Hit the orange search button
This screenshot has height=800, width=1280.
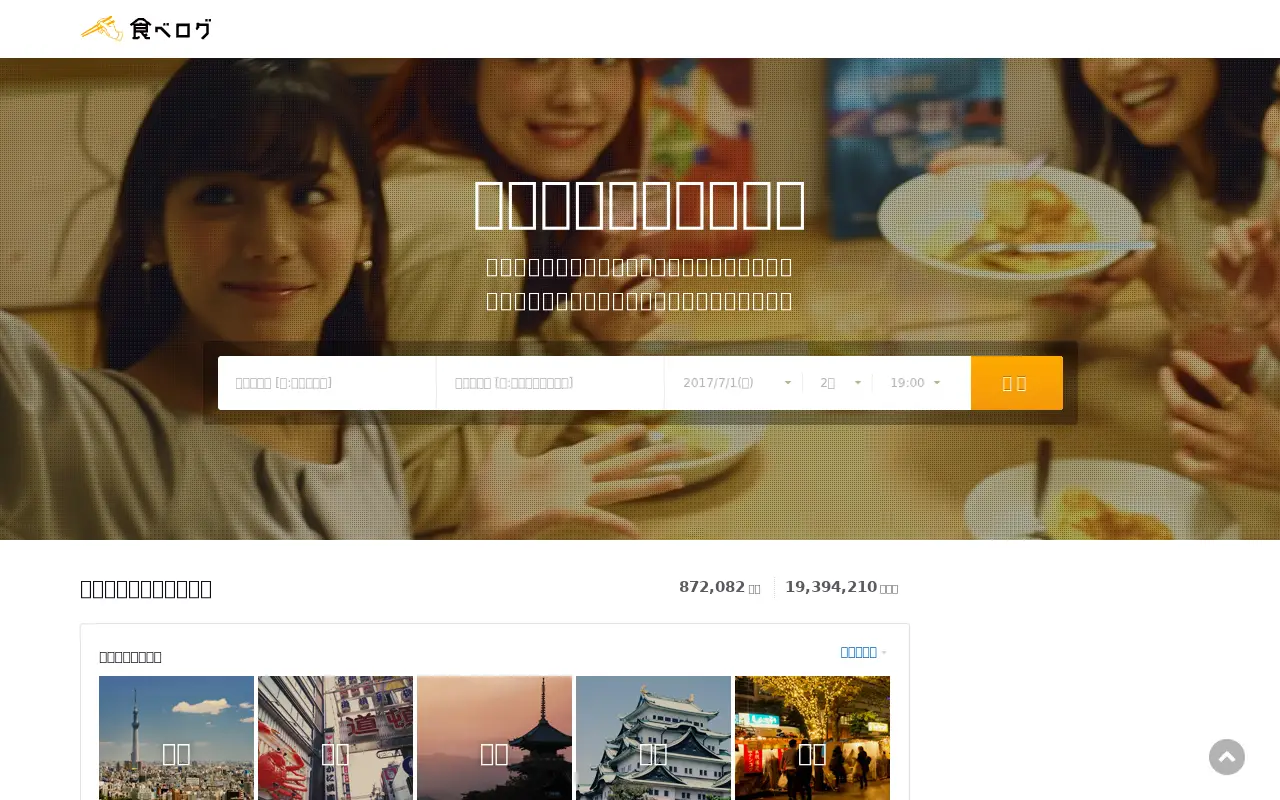(1016, 383)
